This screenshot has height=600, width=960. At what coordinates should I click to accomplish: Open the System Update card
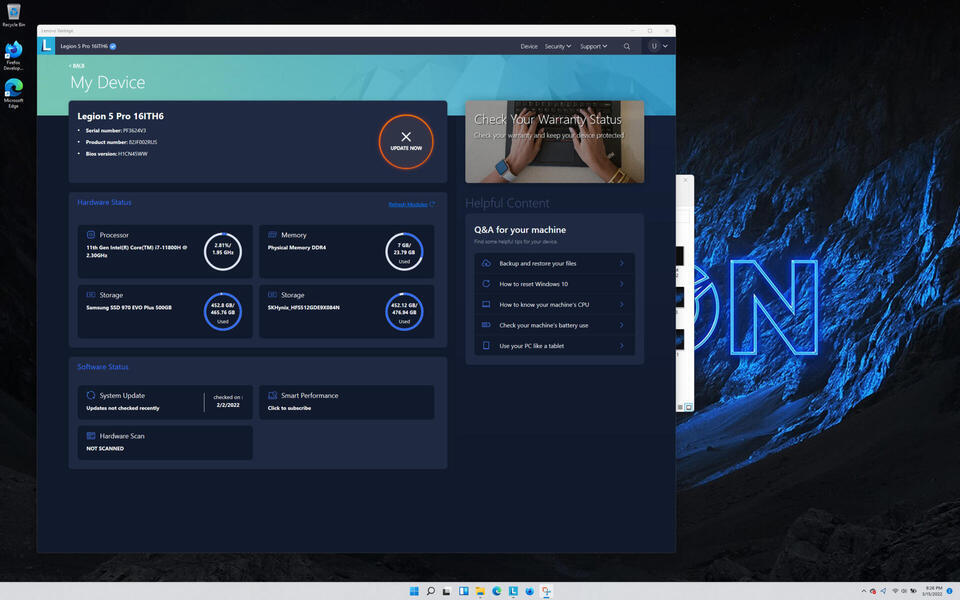pyautogui.click(x=165, y=402)
